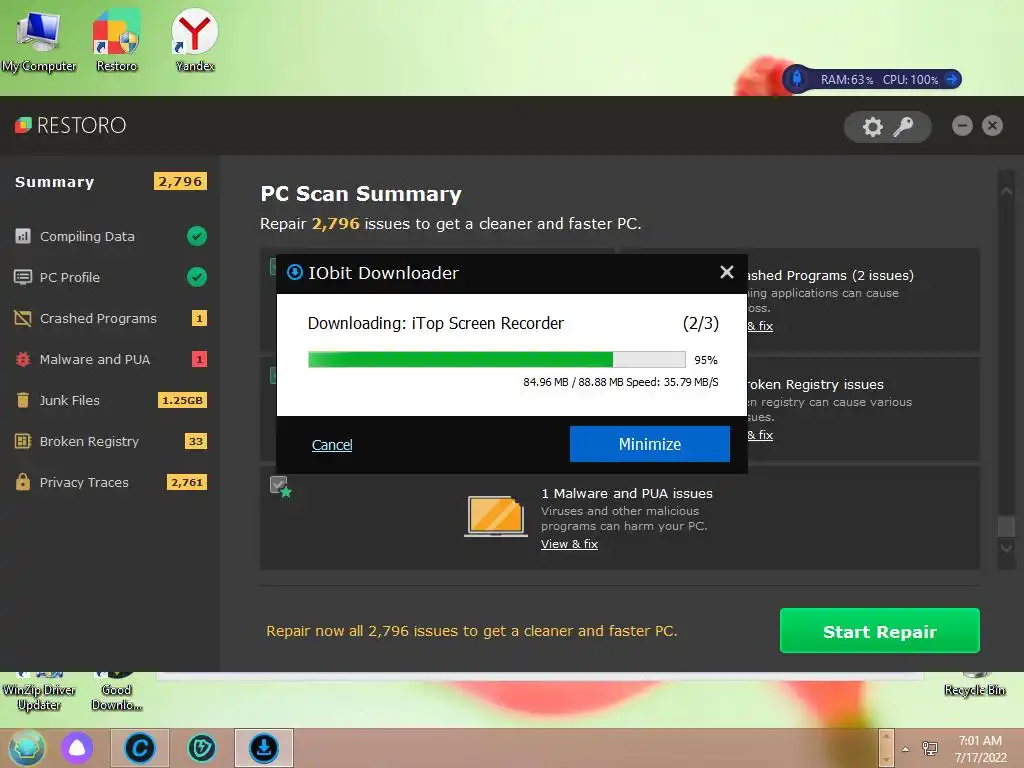Image resolution: width=1024 pixels, height=768 pixels.
Task: Cancel the IObit download
Action: 332,445
